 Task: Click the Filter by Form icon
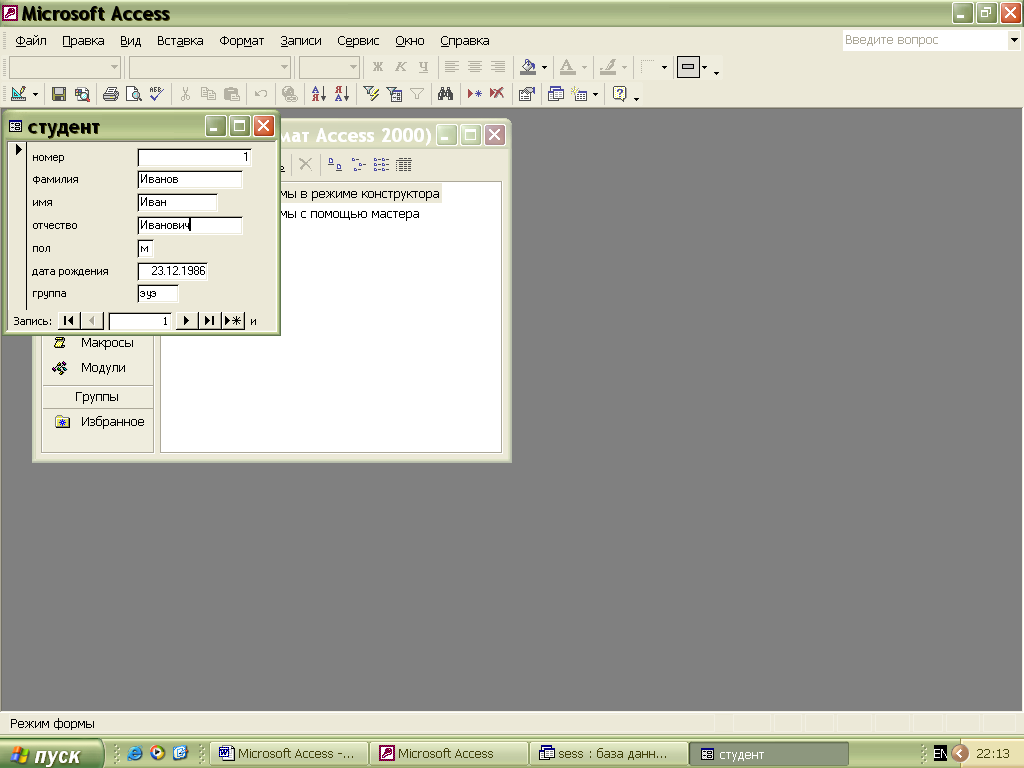[x=394, y=94]
